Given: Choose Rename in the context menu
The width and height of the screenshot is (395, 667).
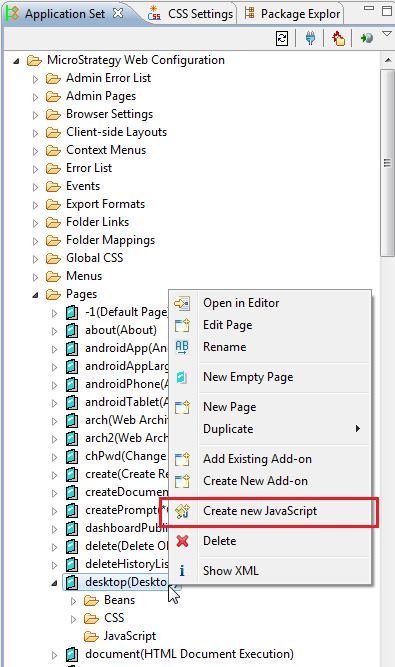Looking at the screenshot, I should (270, 347).
